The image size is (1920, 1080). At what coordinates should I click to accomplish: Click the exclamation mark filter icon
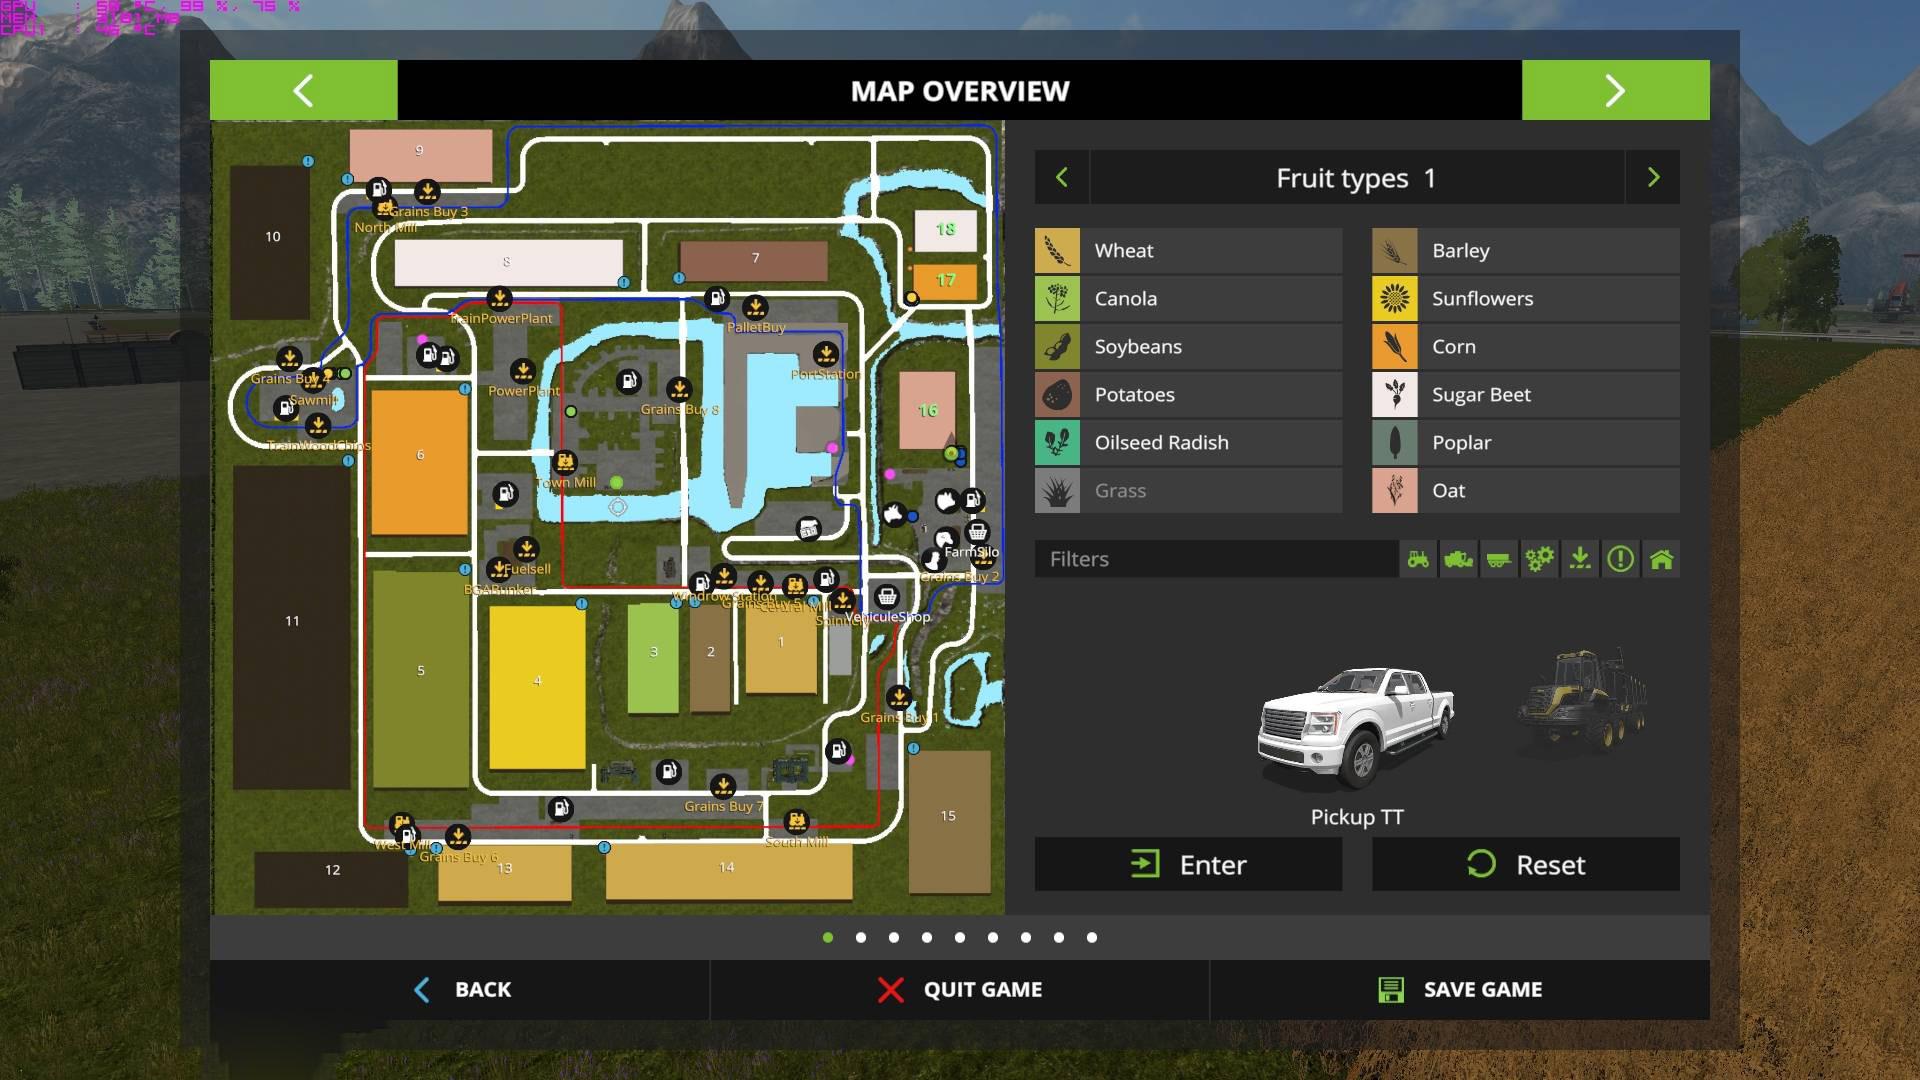[x=1620, y=559]
